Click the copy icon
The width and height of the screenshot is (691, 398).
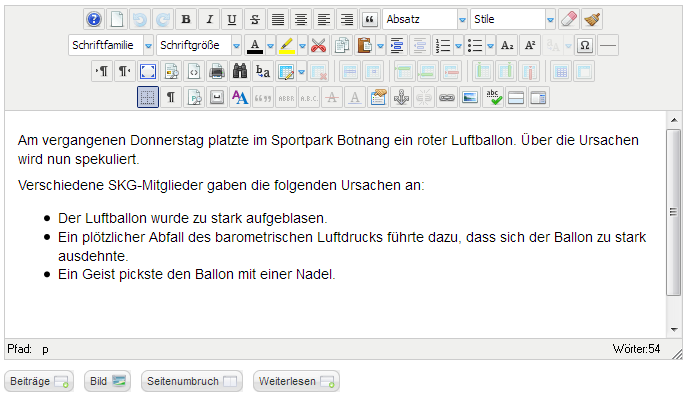coord(342,45)
